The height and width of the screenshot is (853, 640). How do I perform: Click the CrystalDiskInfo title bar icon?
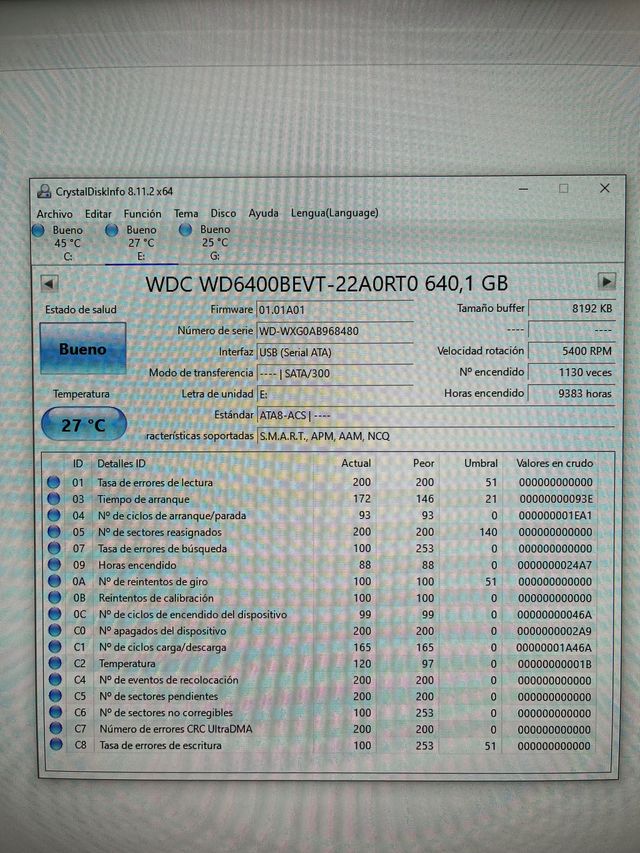tap(44, 191)
